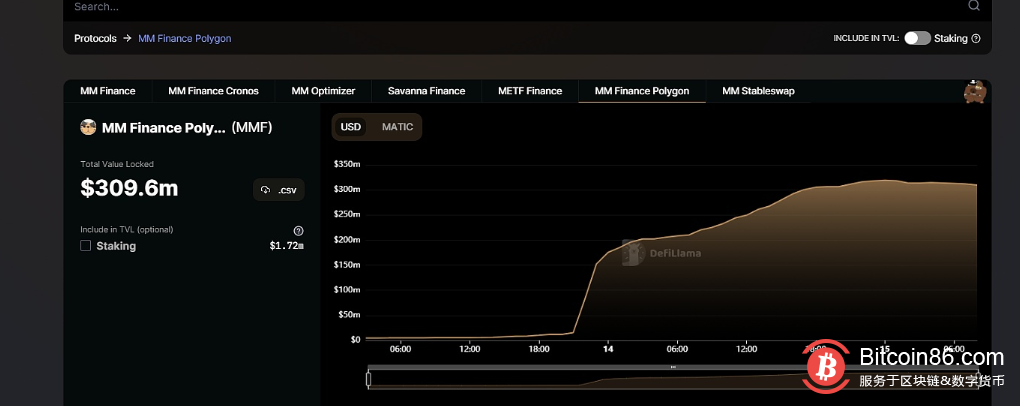Screen dimensions: 1020x406
Task: Switch to the MM Stableswap tab
Action: pyautogui.click(x=758, y=91)
